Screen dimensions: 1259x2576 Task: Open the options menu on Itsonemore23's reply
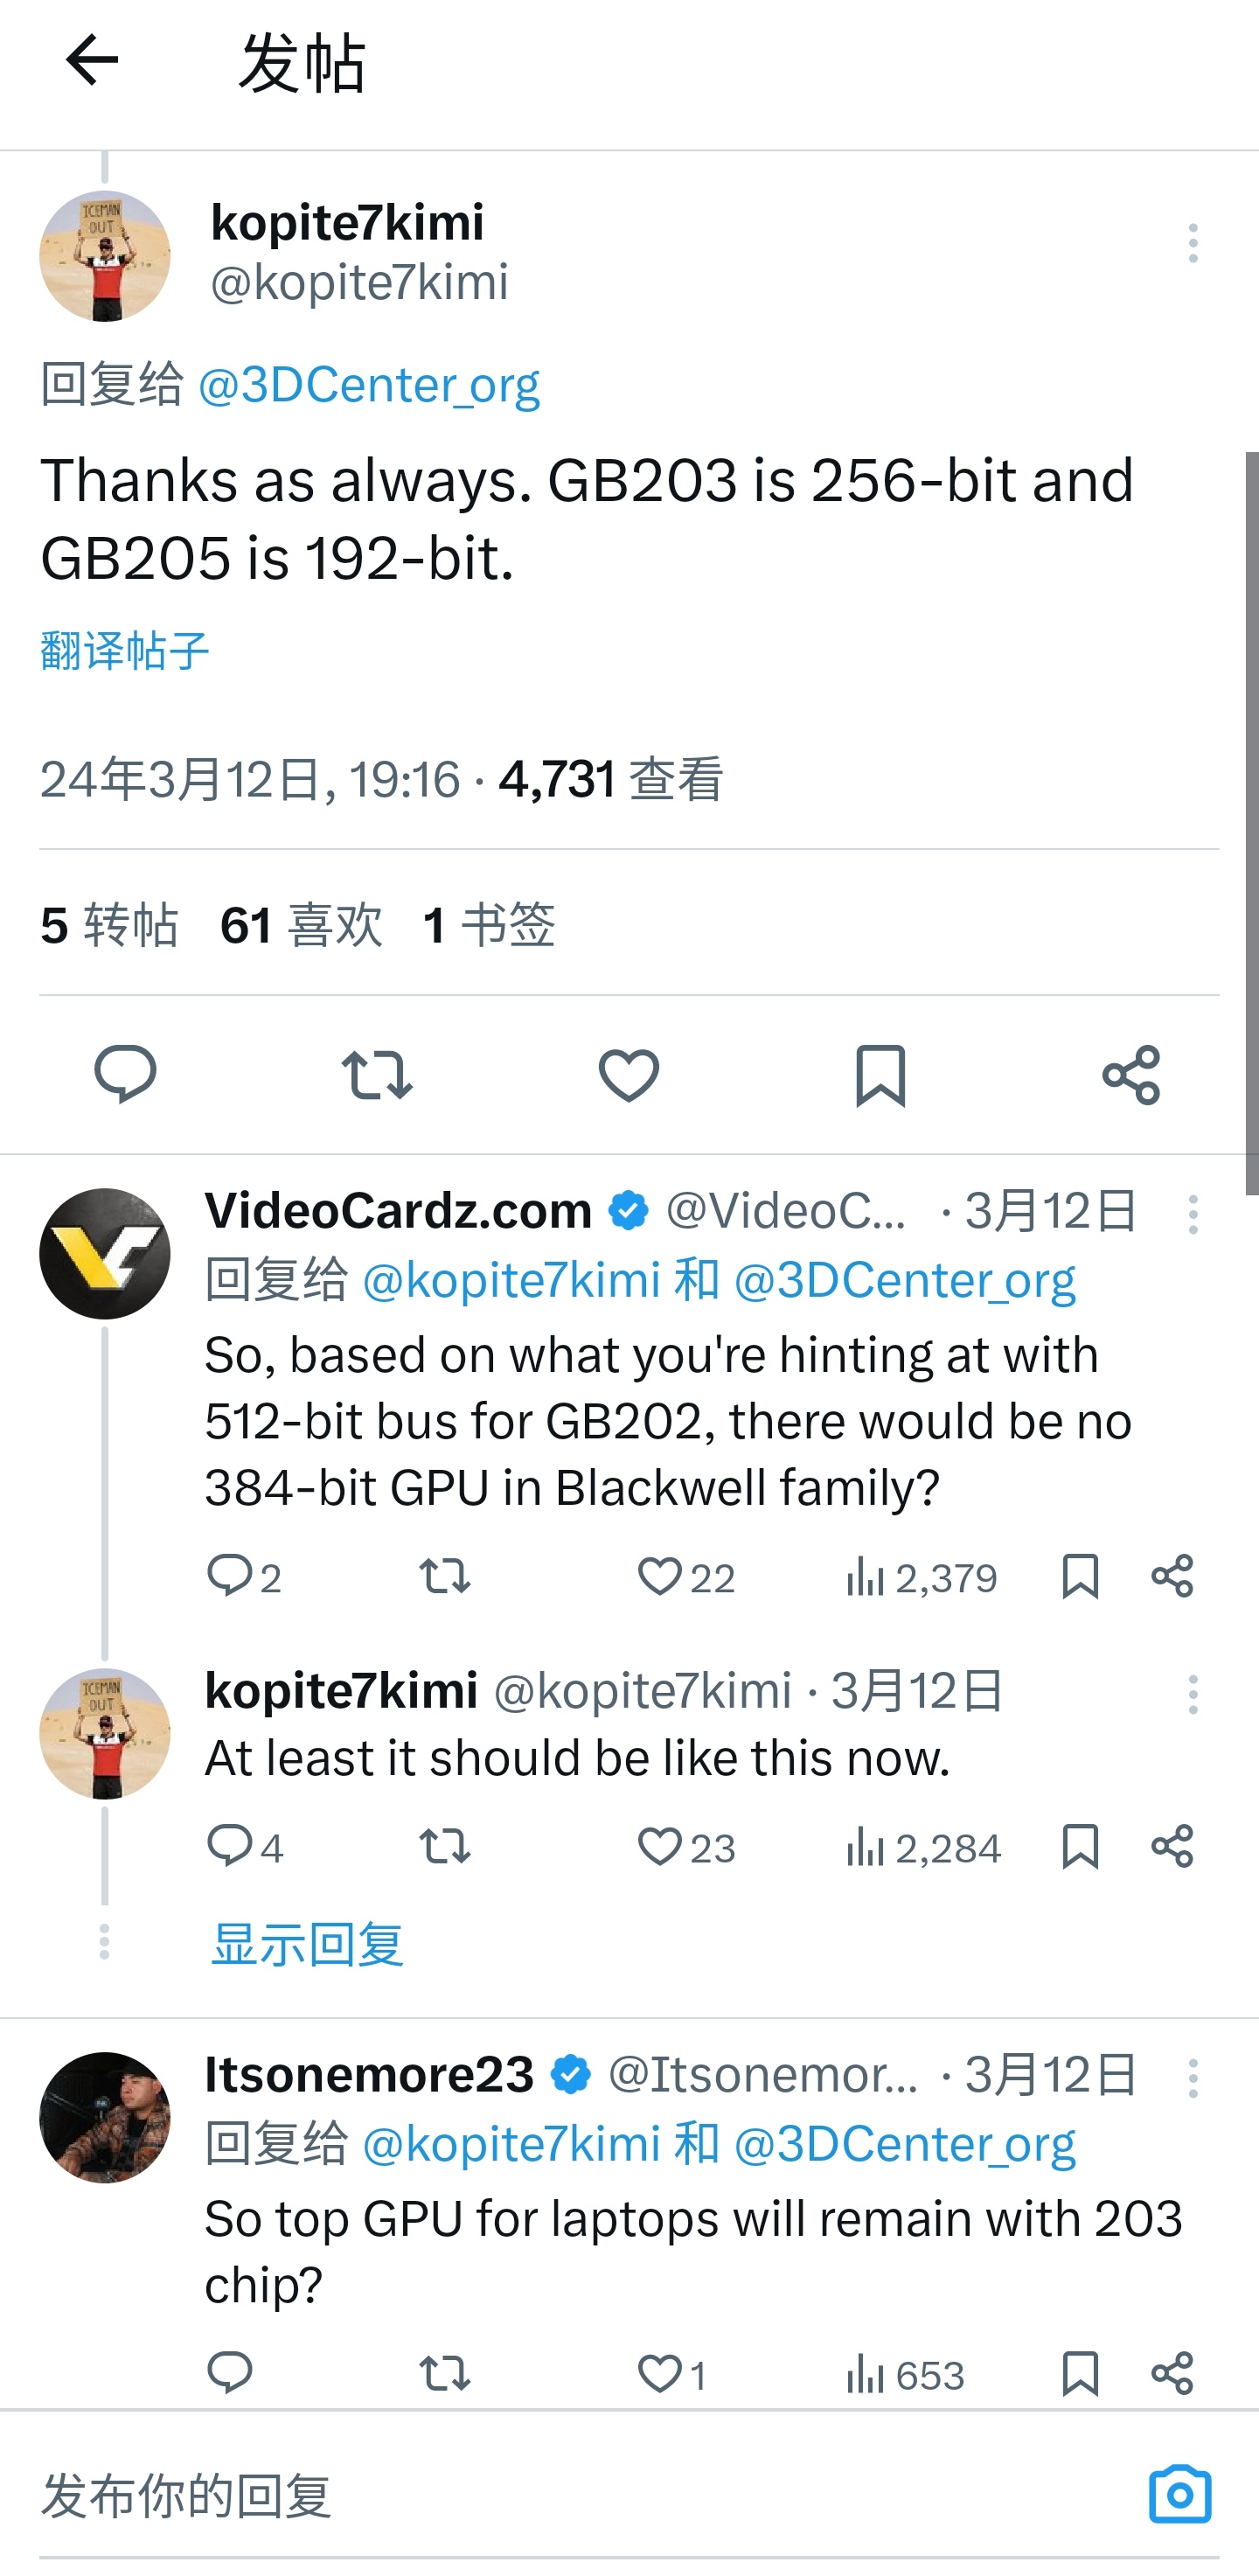[1194, 2075]
